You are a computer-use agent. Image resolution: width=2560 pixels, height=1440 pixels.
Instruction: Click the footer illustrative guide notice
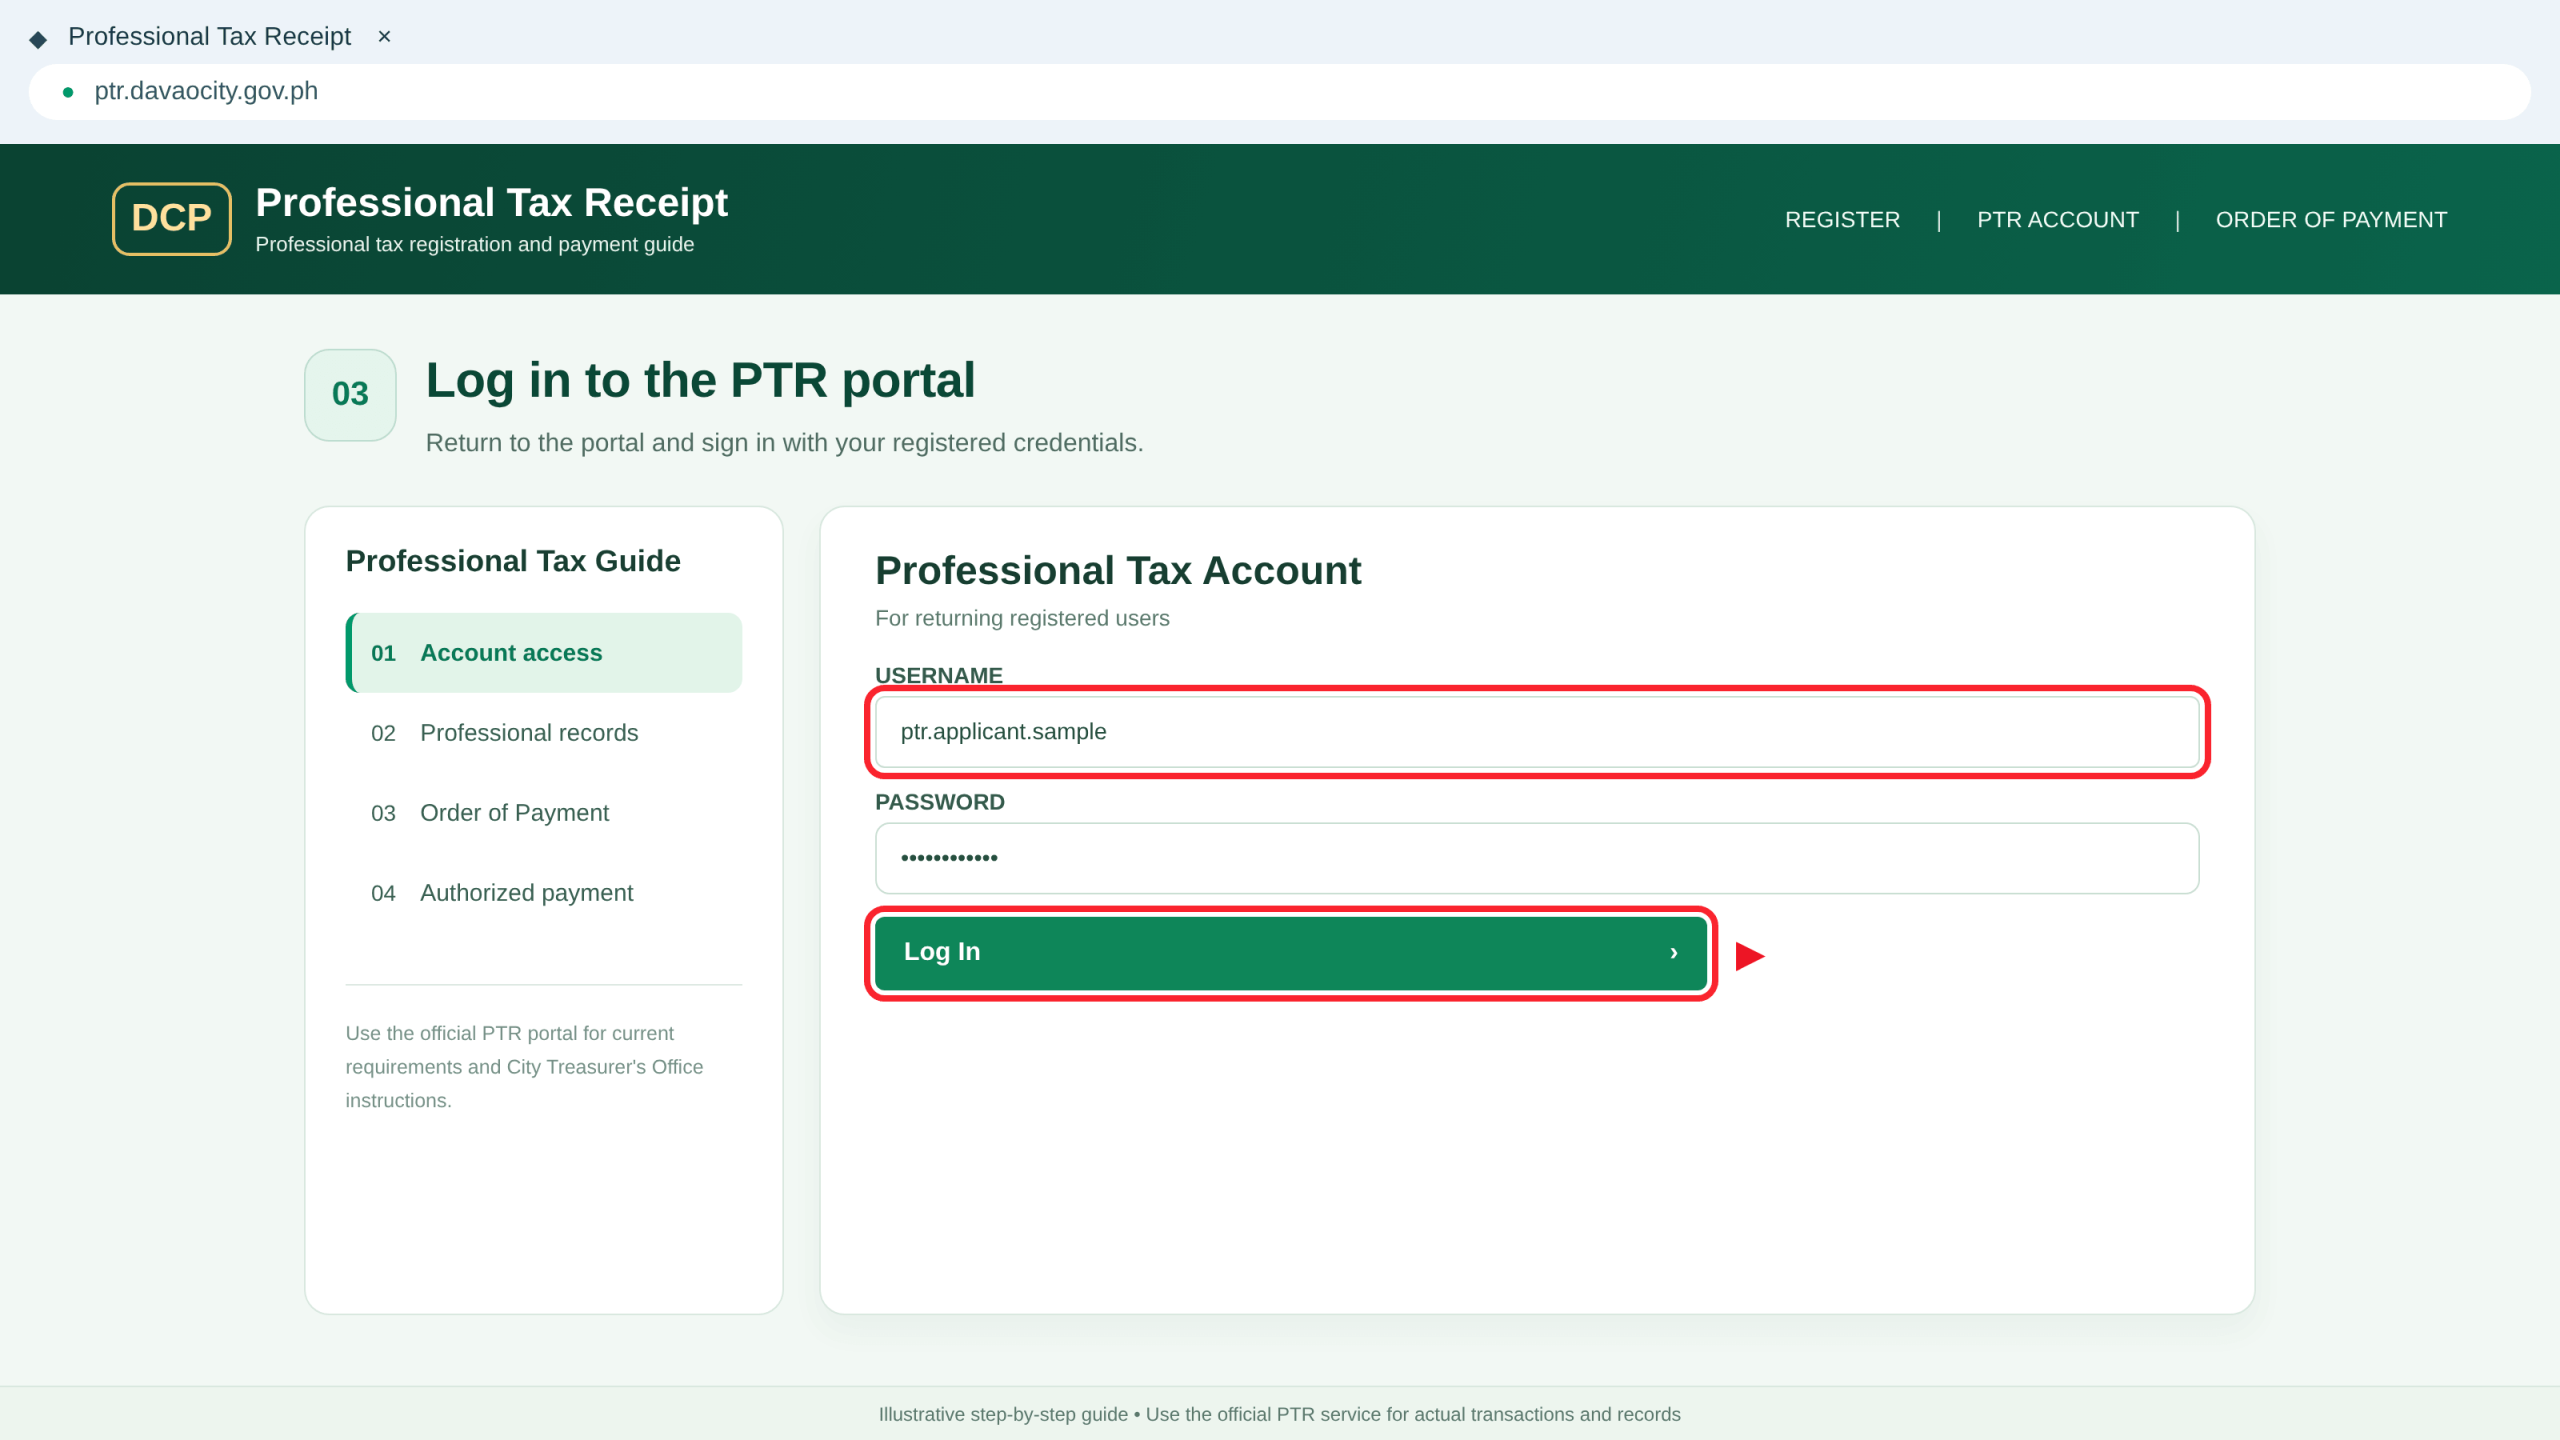click(1280, 1414)
